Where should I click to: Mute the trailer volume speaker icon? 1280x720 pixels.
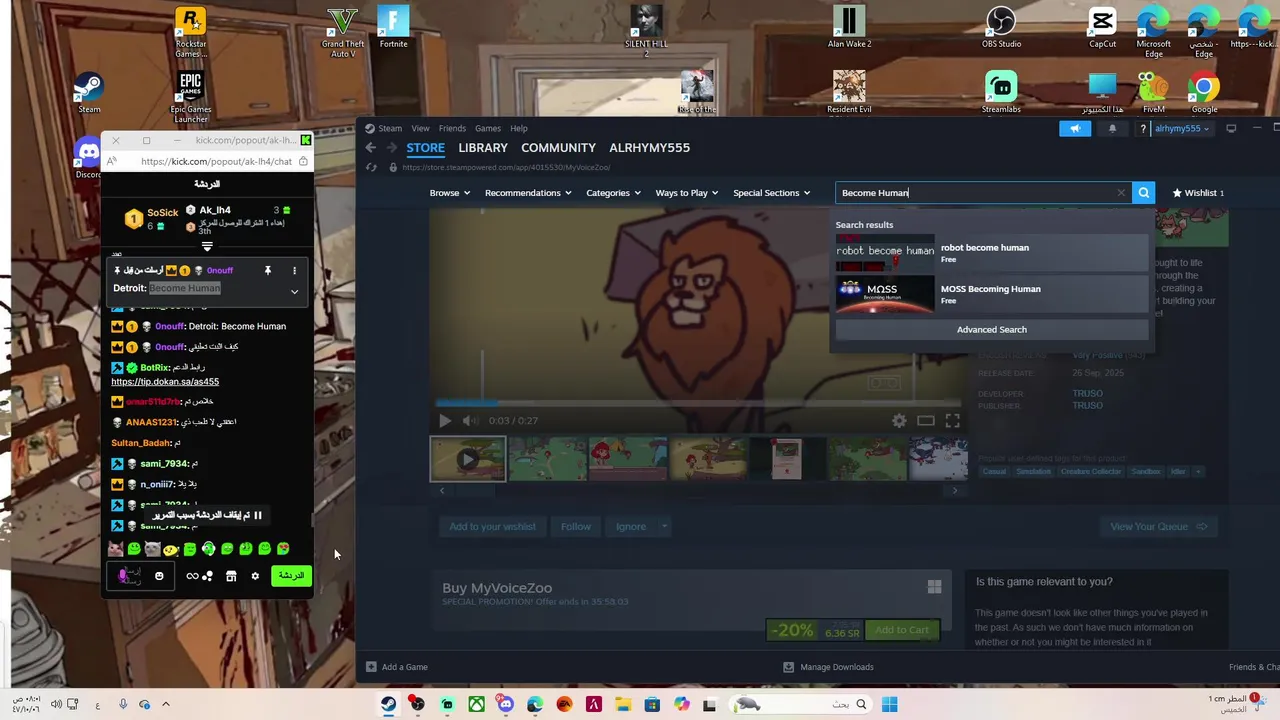(x=470, y=421)
